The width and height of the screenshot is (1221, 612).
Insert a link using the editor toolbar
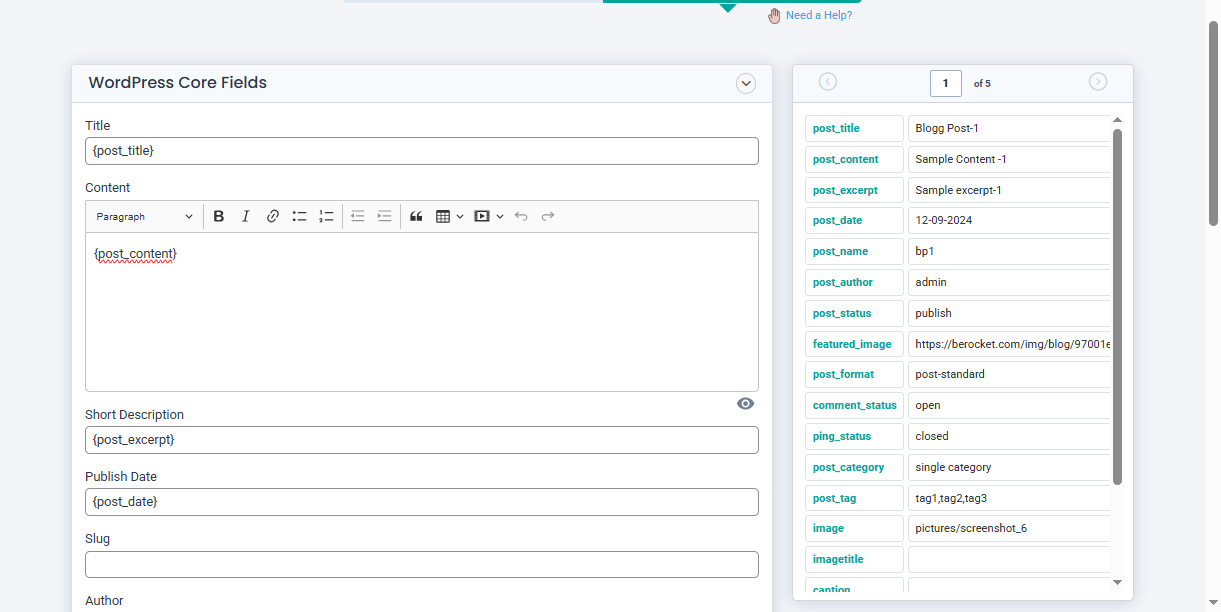point(272,216)
